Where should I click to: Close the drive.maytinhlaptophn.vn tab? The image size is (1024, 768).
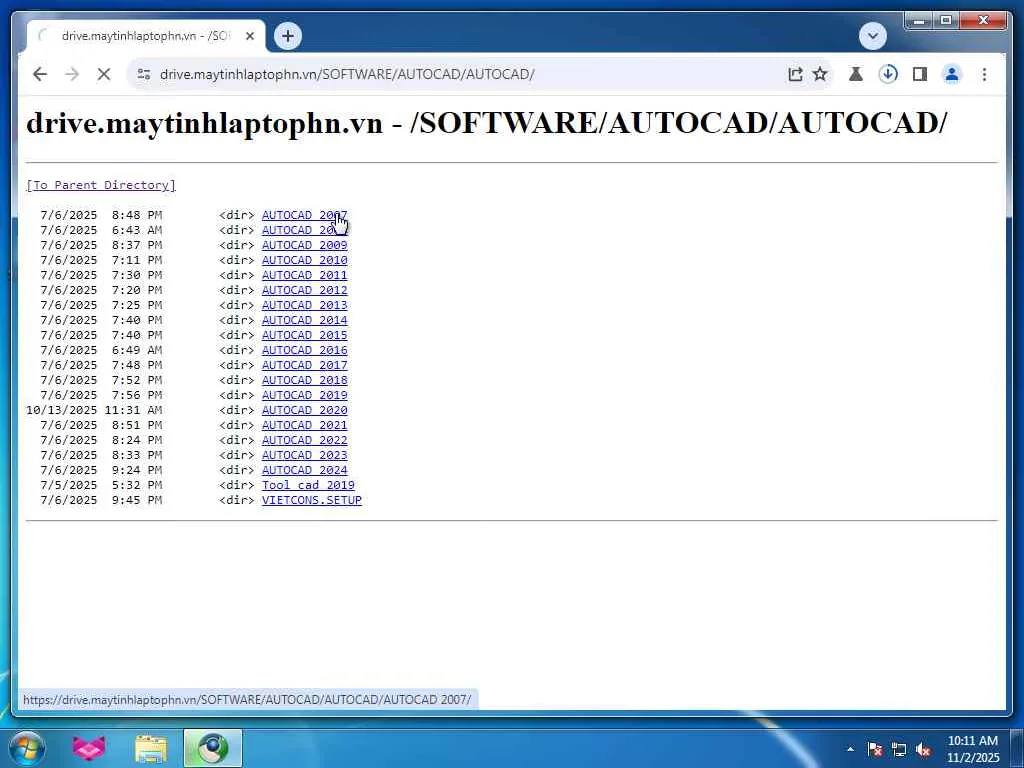tap(249, 36)
